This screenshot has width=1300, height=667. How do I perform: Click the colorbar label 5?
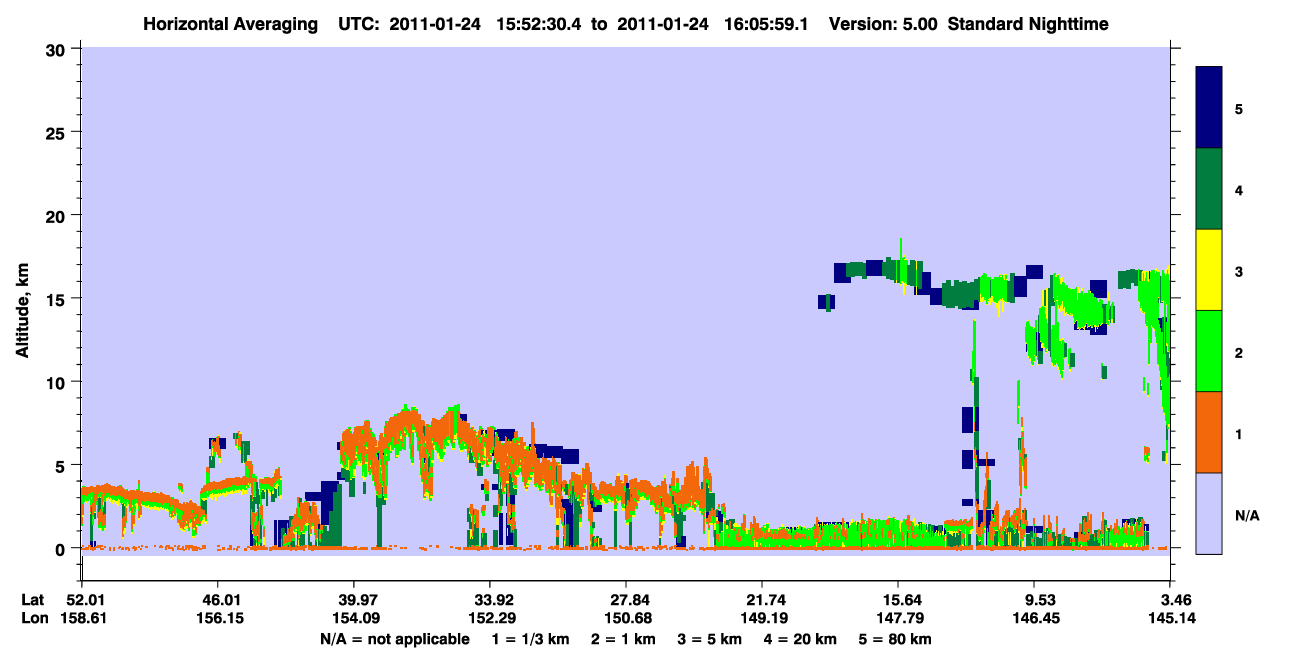(x=1239, y=108)
